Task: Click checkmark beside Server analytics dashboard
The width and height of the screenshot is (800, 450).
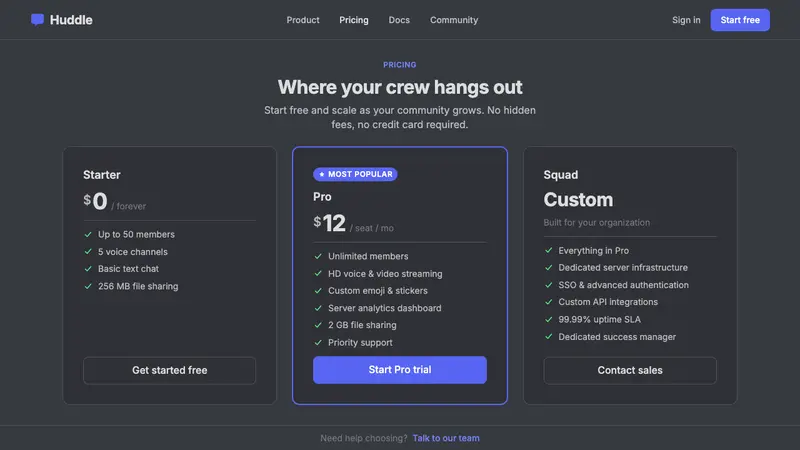Action: tap(318, 308)
